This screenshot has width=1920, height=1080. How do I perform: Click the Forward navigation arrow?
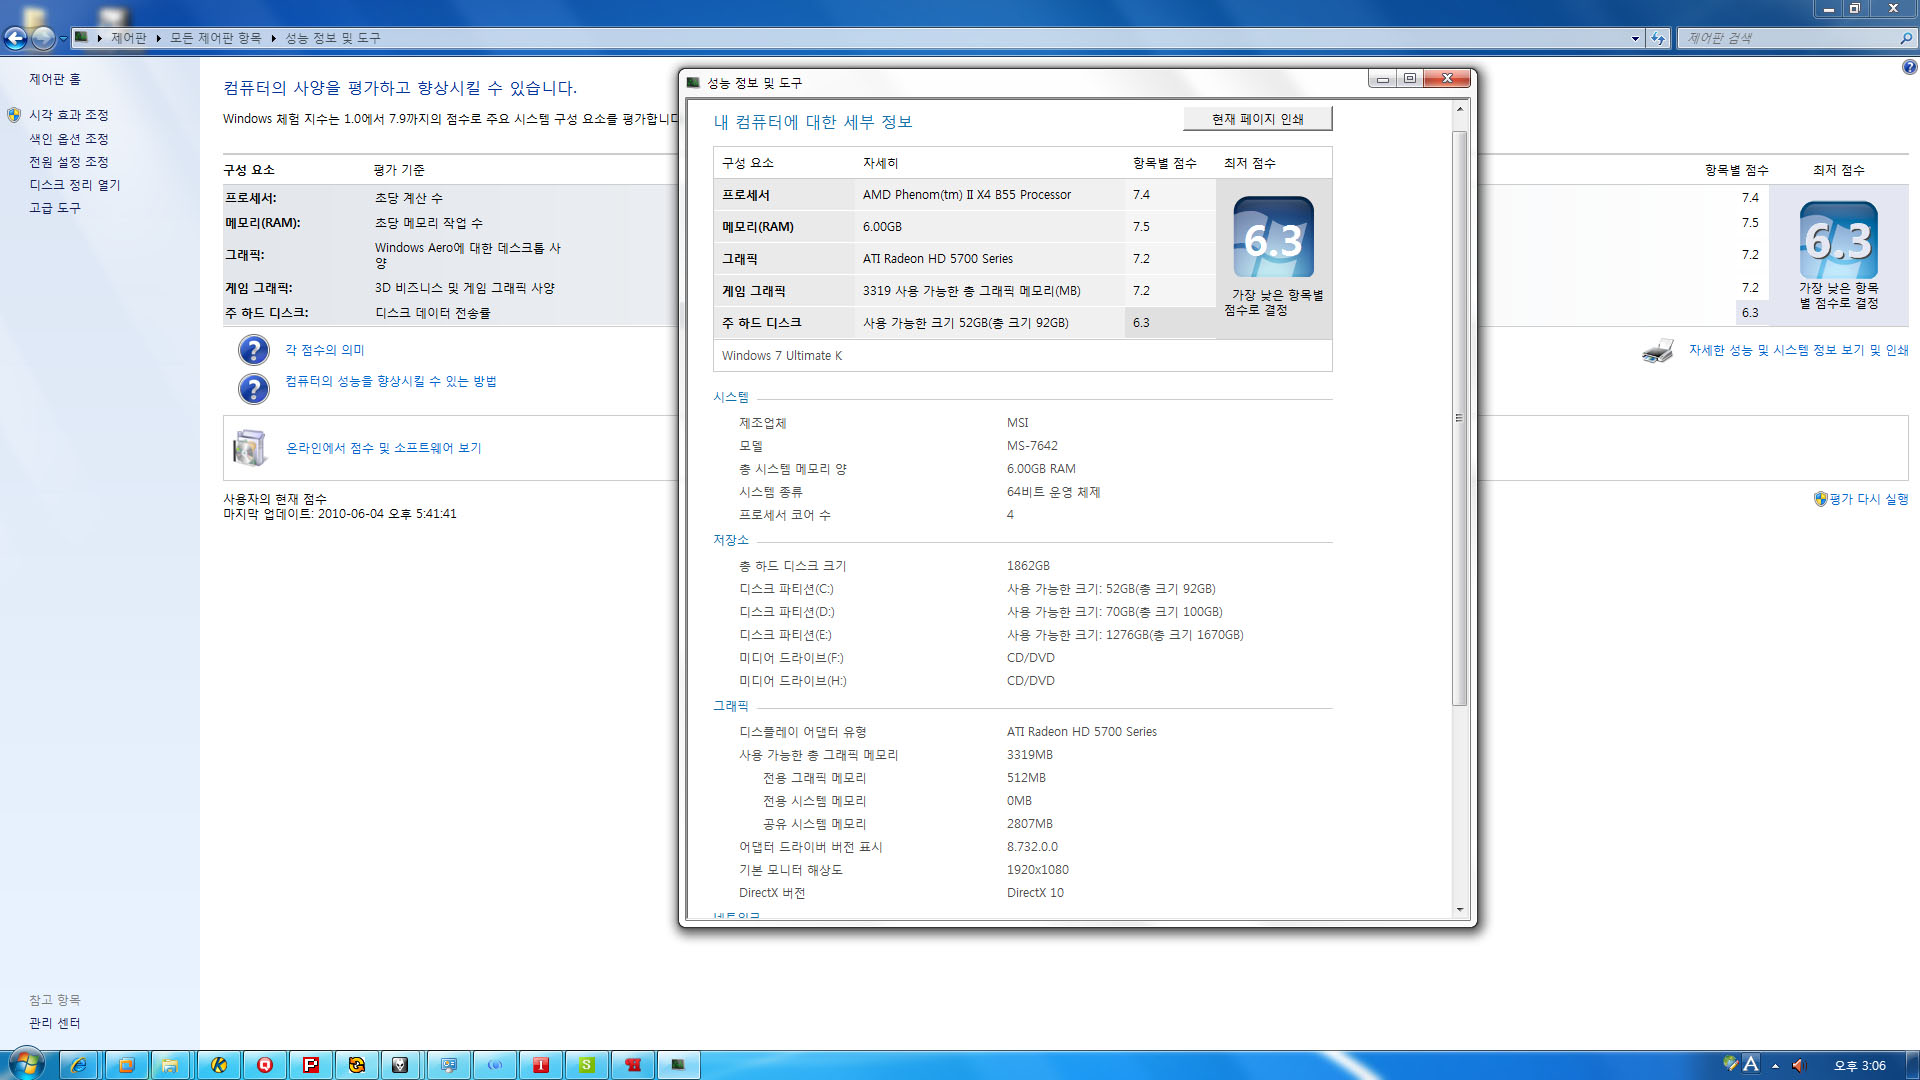[43, 38]
